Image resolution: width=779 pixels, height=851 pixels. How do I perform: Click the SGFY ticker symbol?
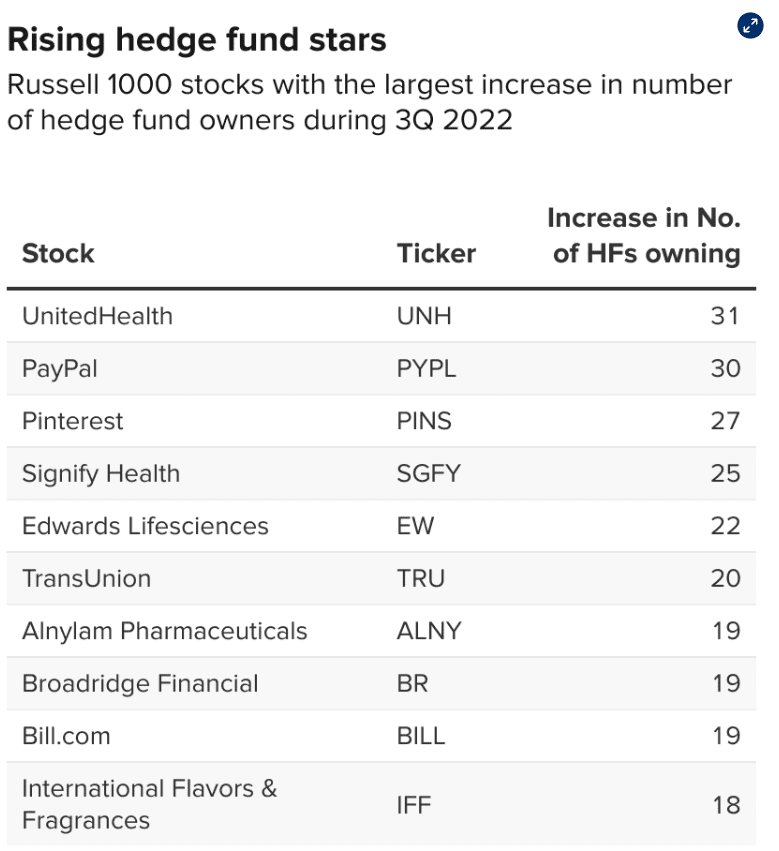point(429,473)
